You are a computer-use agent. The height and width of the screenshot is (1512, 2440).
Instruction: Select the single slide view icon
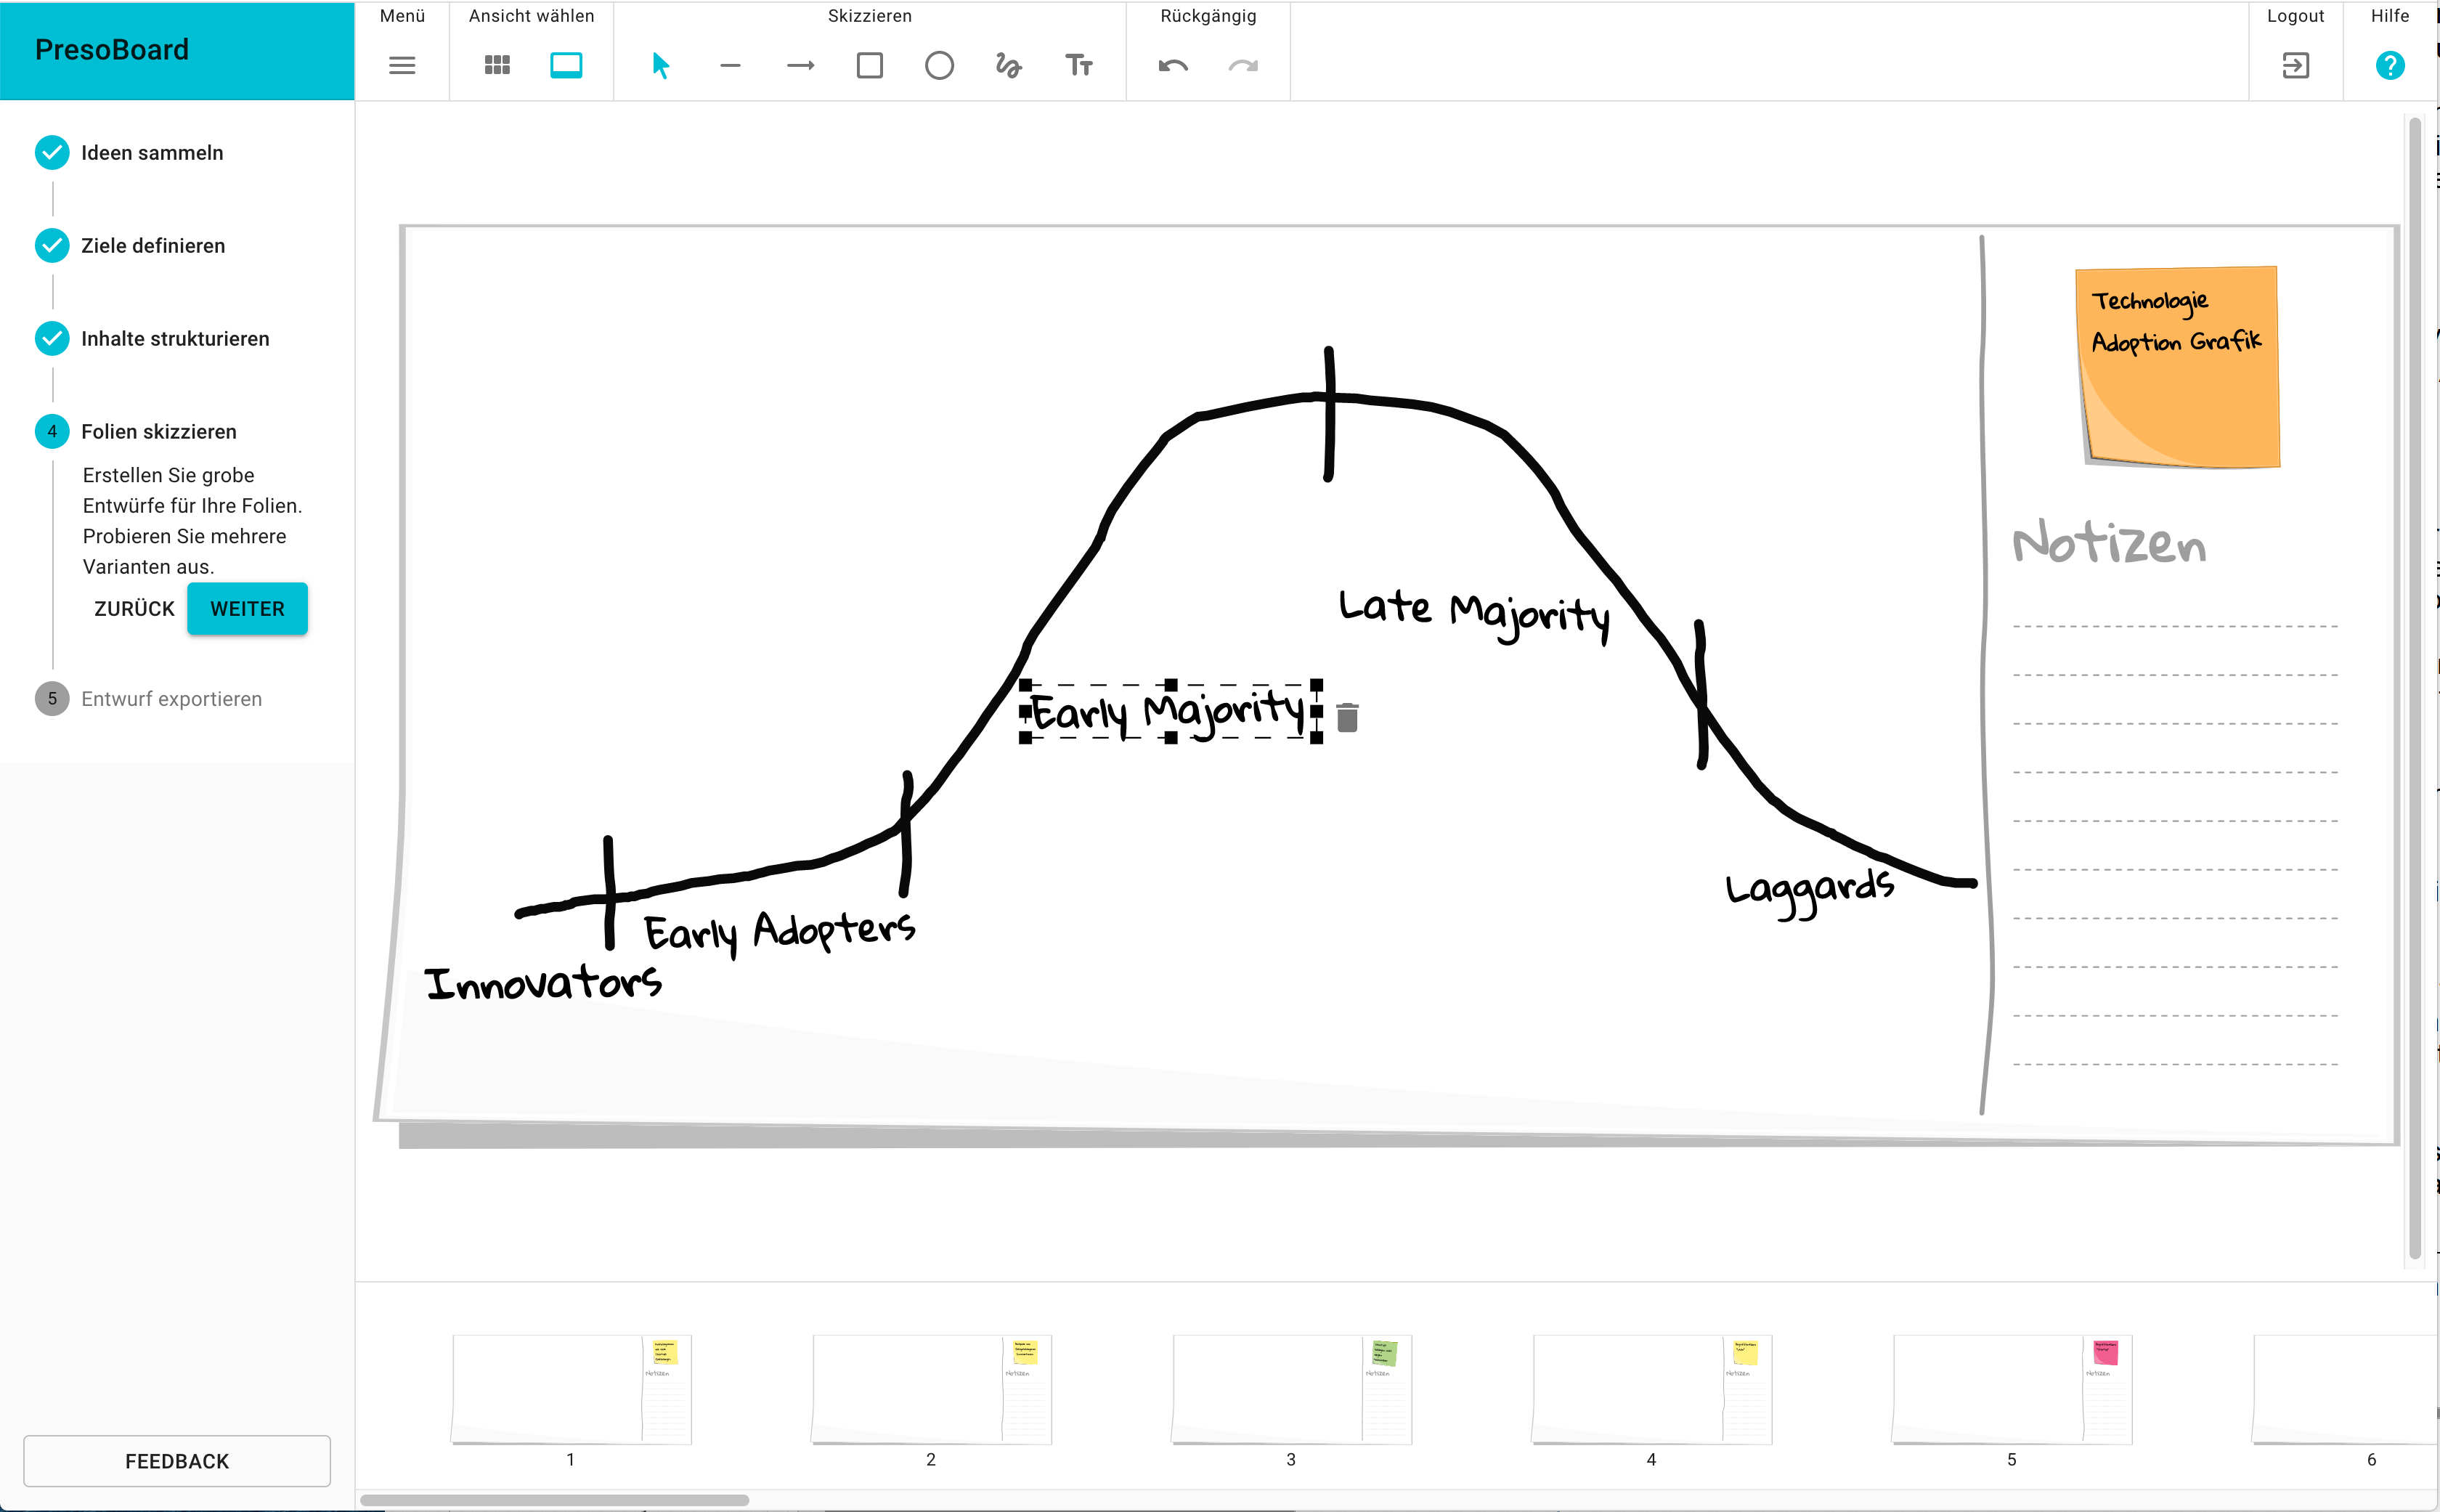[566, 66]
